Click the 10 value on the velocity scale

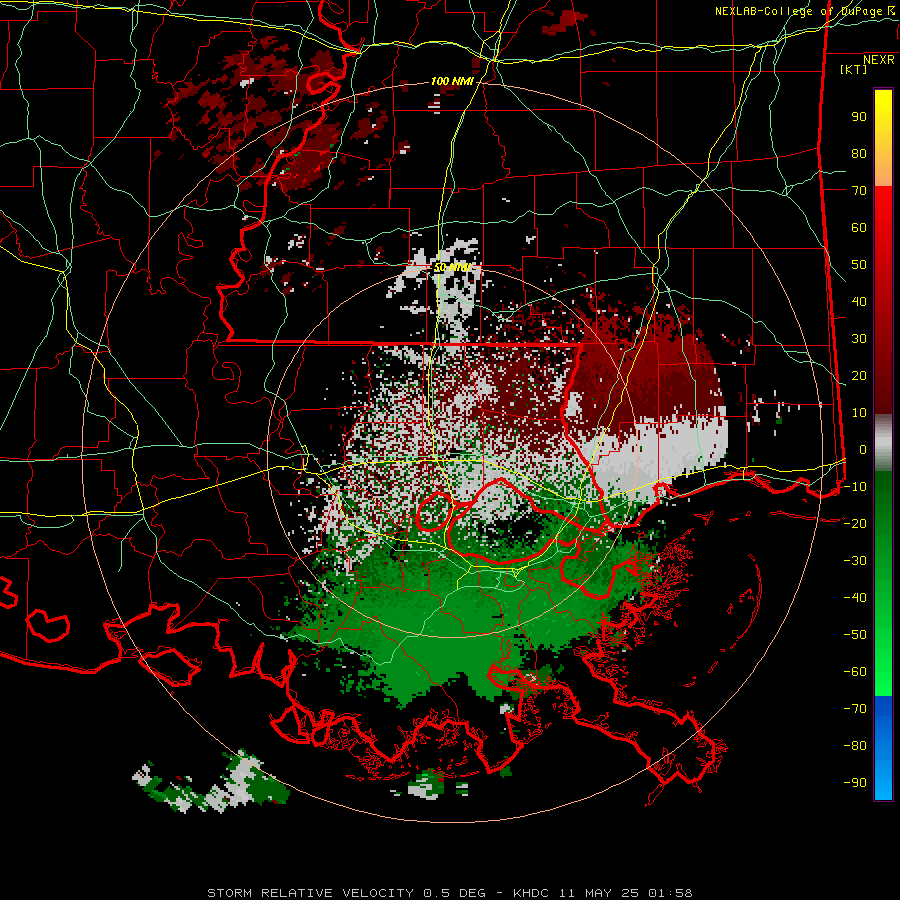coord(859,413)
